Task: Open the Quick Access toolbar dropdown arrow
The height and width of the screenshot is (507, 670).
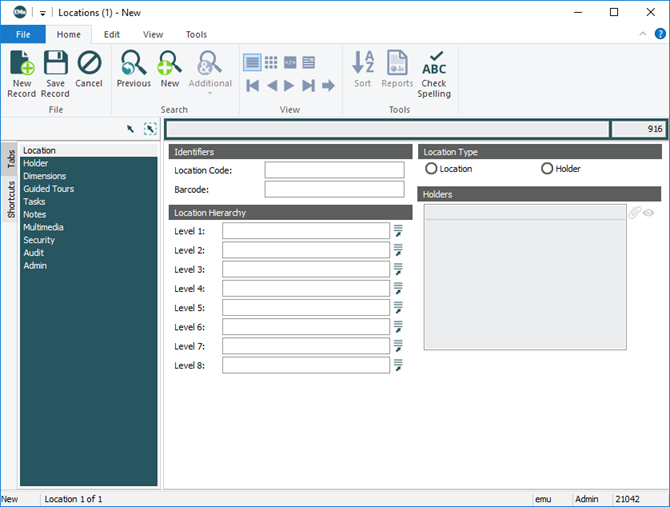Action: tap(43, 12)
